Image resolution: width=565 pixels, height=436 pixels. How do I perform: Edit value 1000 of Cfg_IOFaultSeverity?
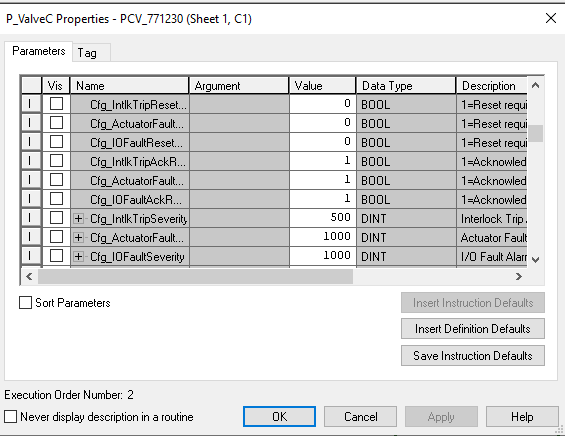tap(322, 256)
